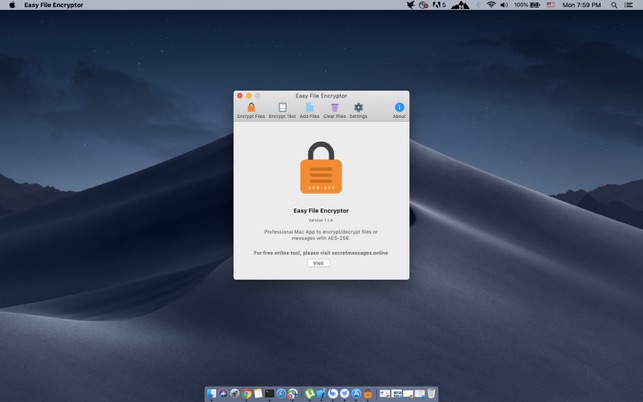
Task: Open Launchpad rocket icon in dock
Action: (x=235, y=394)
